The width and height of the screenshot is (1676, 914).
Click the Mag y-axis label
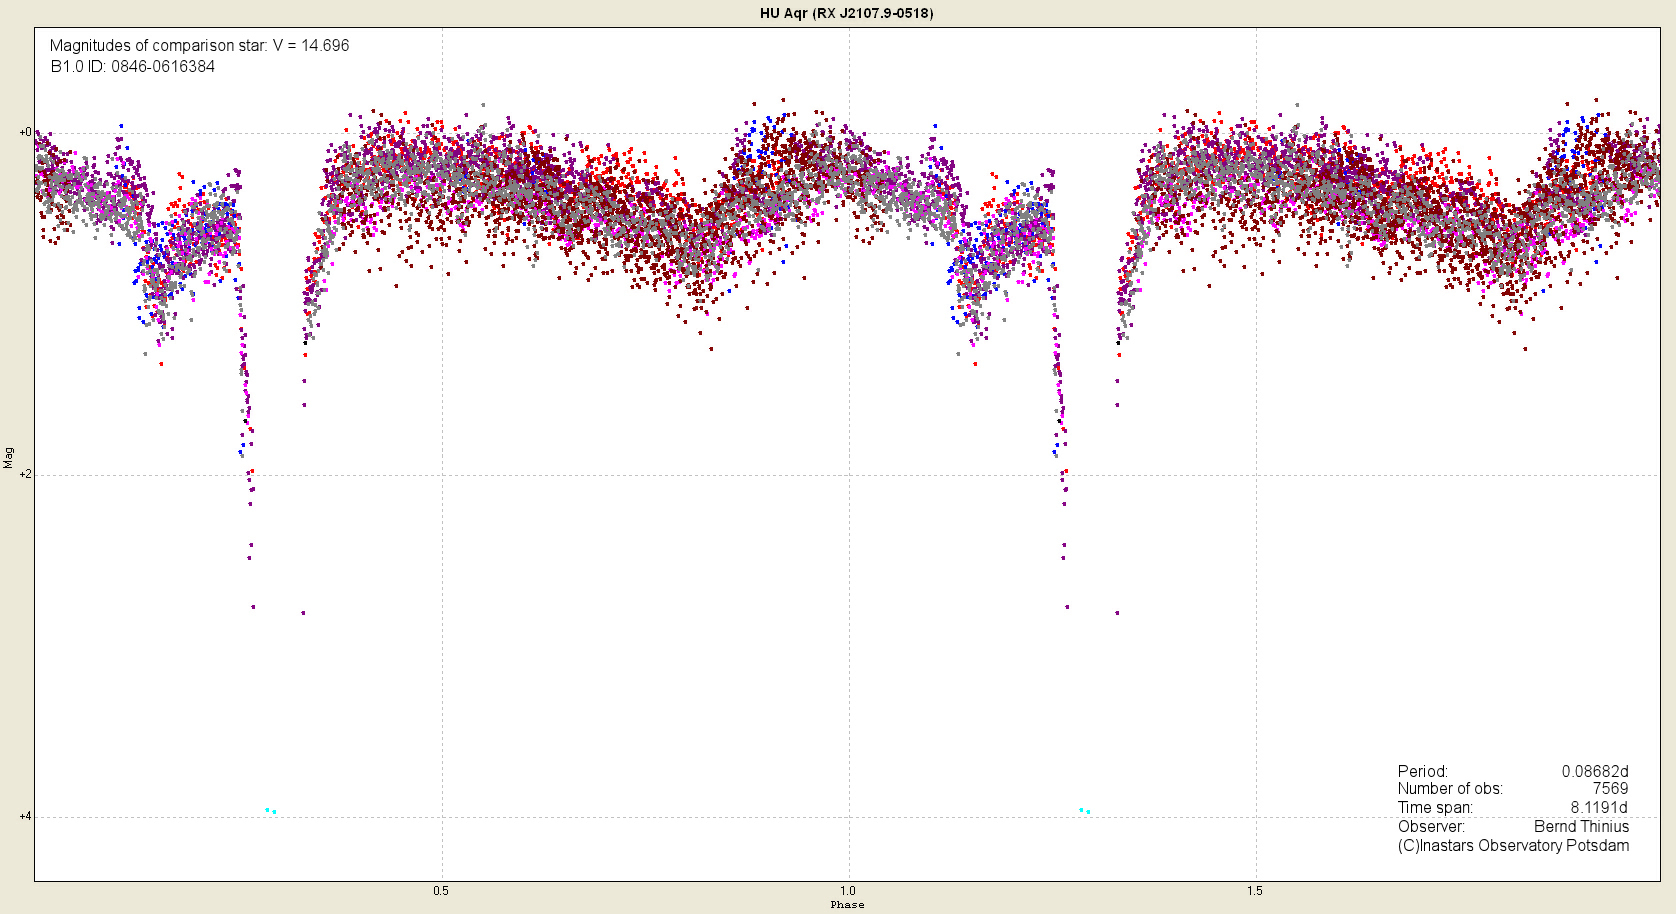click(x=9, y=457)
